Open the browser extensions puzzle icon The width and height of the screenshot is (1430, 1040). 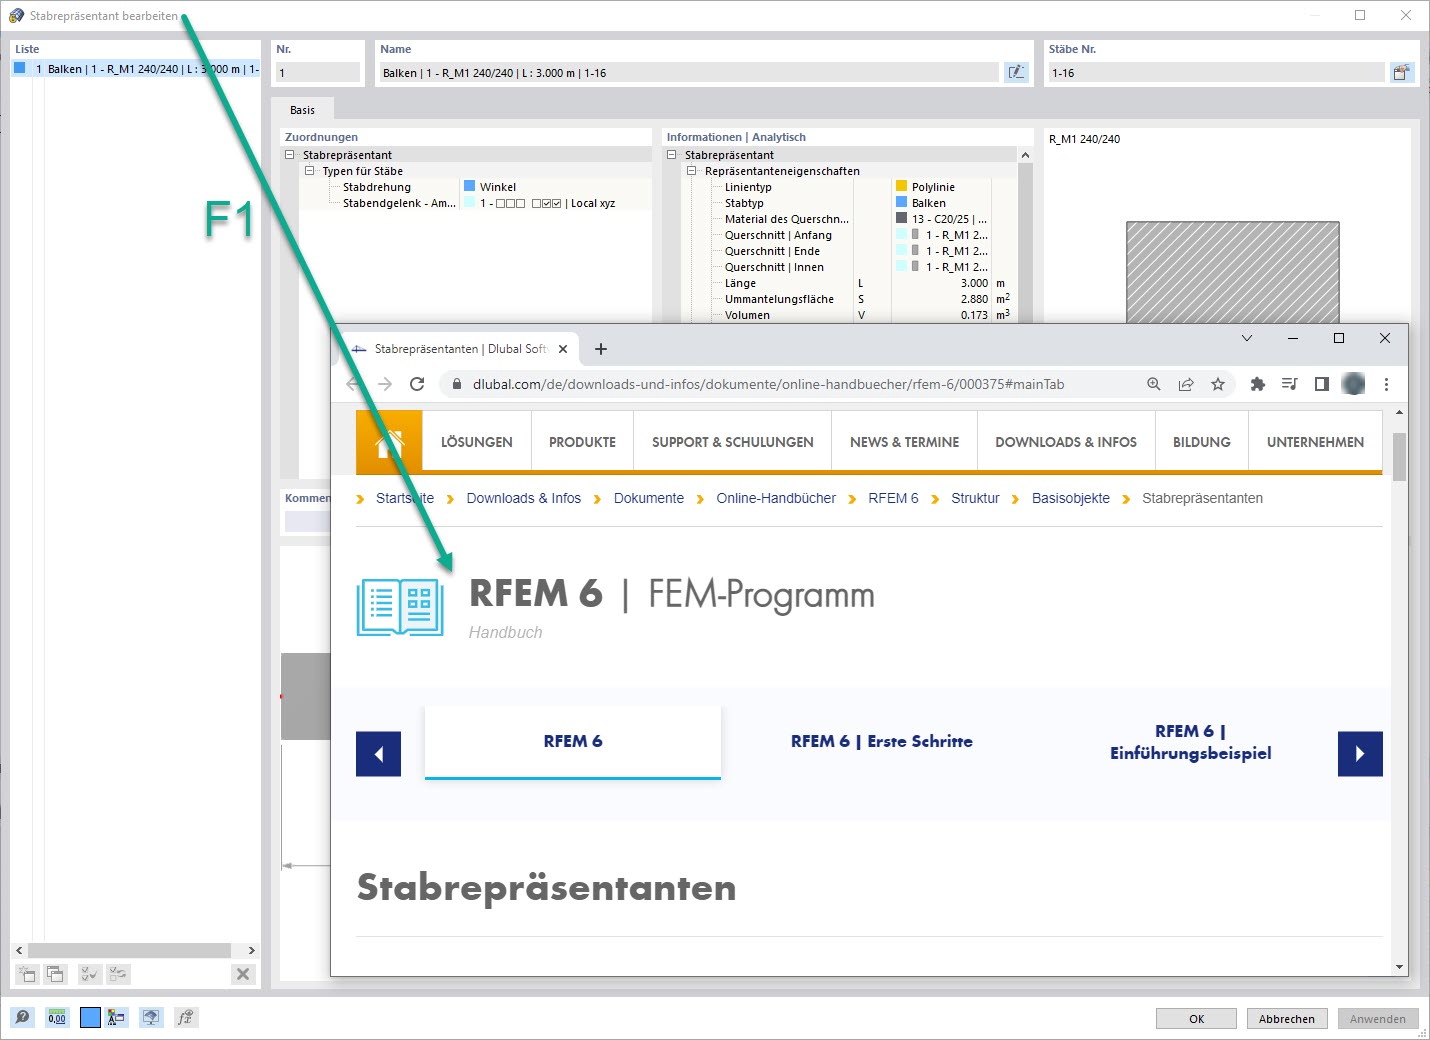1258,384
